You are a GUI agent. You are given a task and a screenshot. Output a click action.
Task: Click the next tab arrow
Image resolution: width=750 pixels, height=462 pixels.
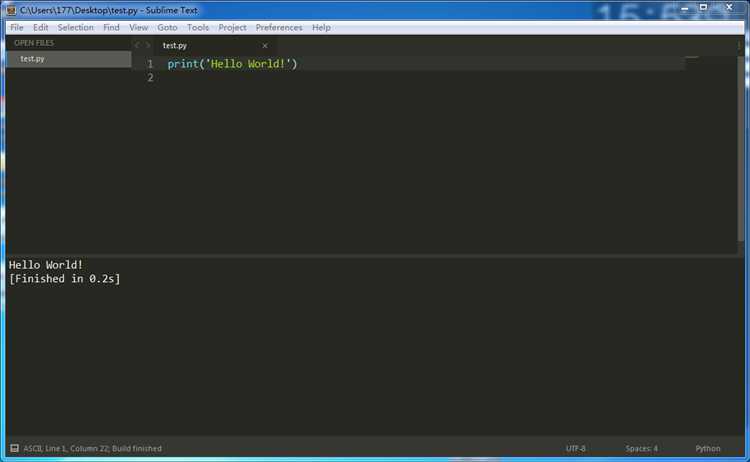coord(149,46)
